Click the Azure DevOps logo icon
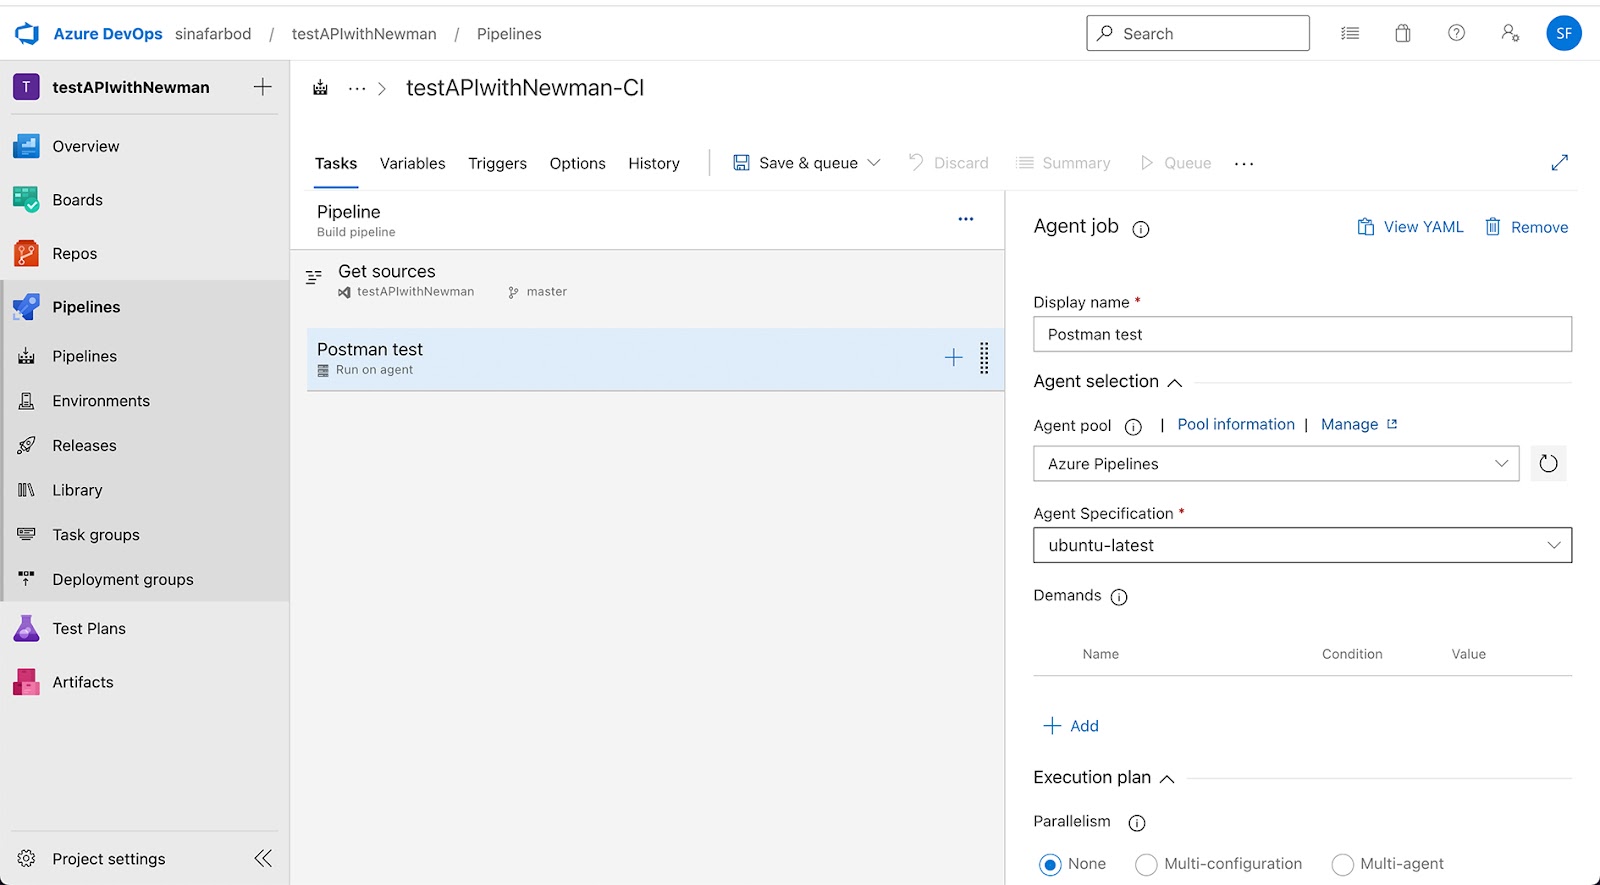 point(27,34)
